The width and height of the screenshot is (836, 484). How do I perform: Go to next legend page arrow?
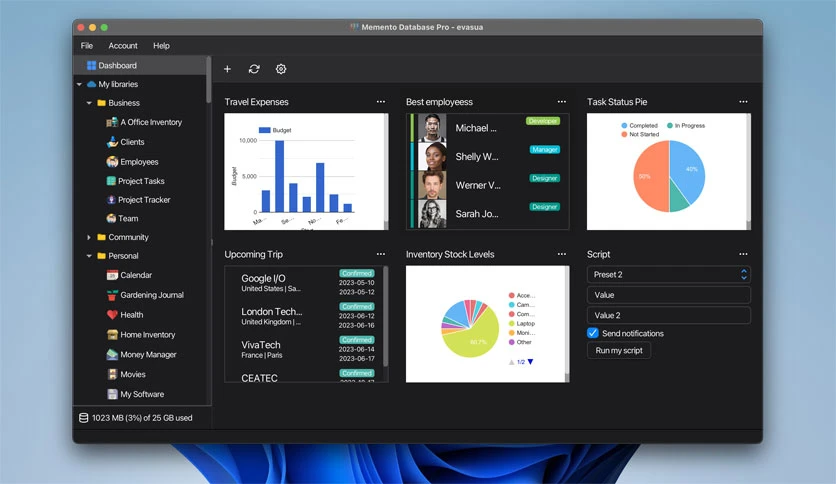click(x=530, y=362)
